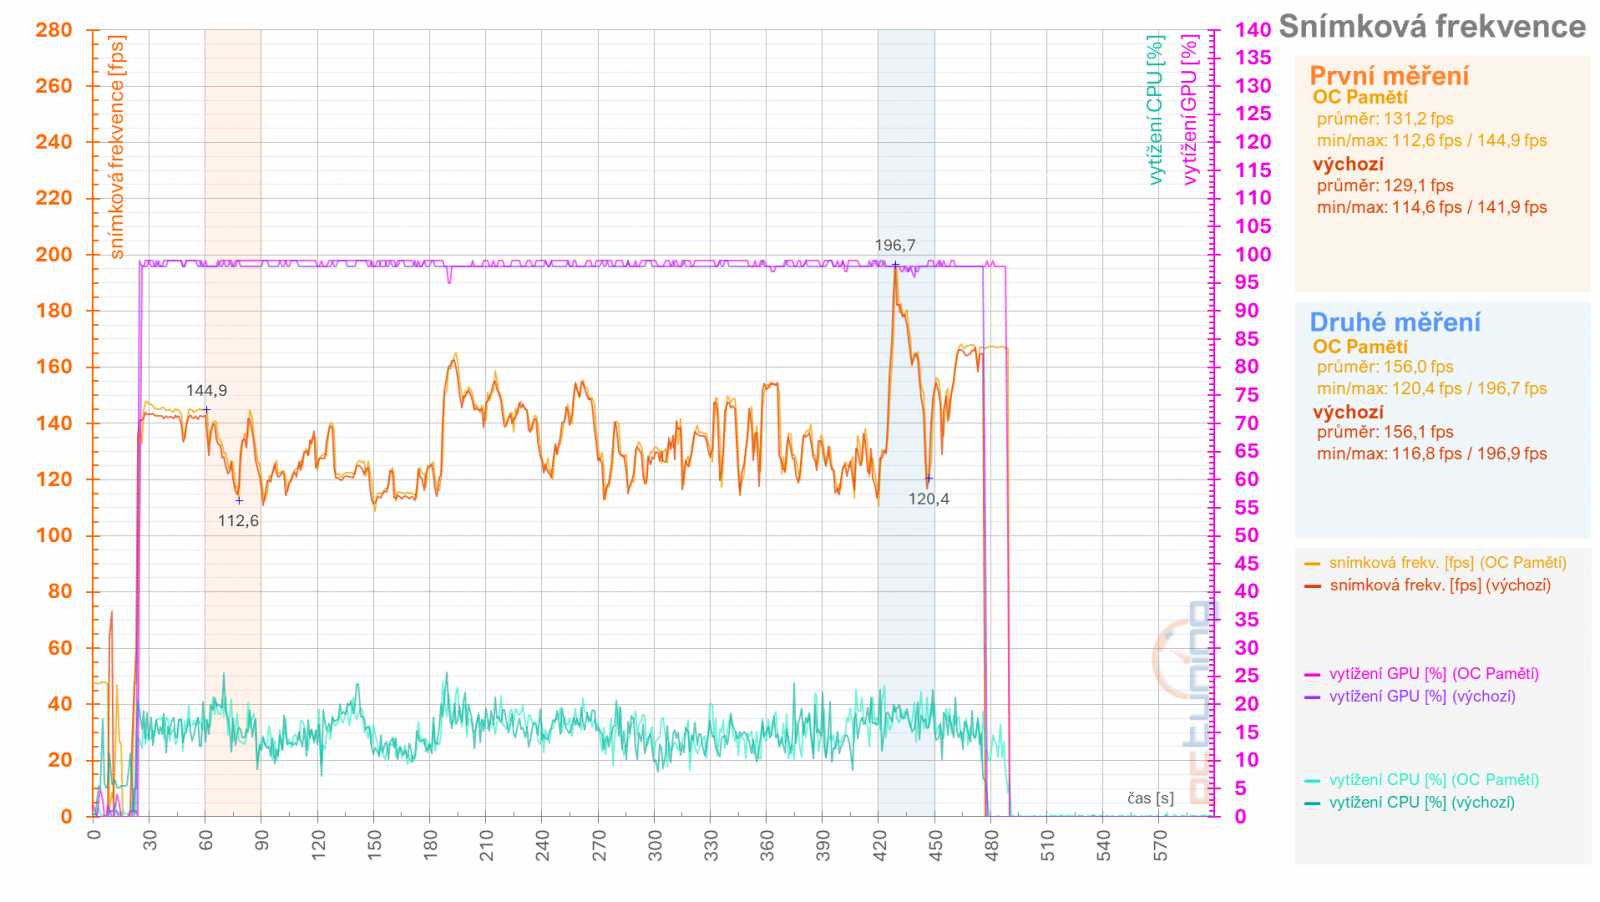This screenshot has width=1600, height=902.
Task: Click the vytížení CPU [%] axis label
Action: (1155, 111)
